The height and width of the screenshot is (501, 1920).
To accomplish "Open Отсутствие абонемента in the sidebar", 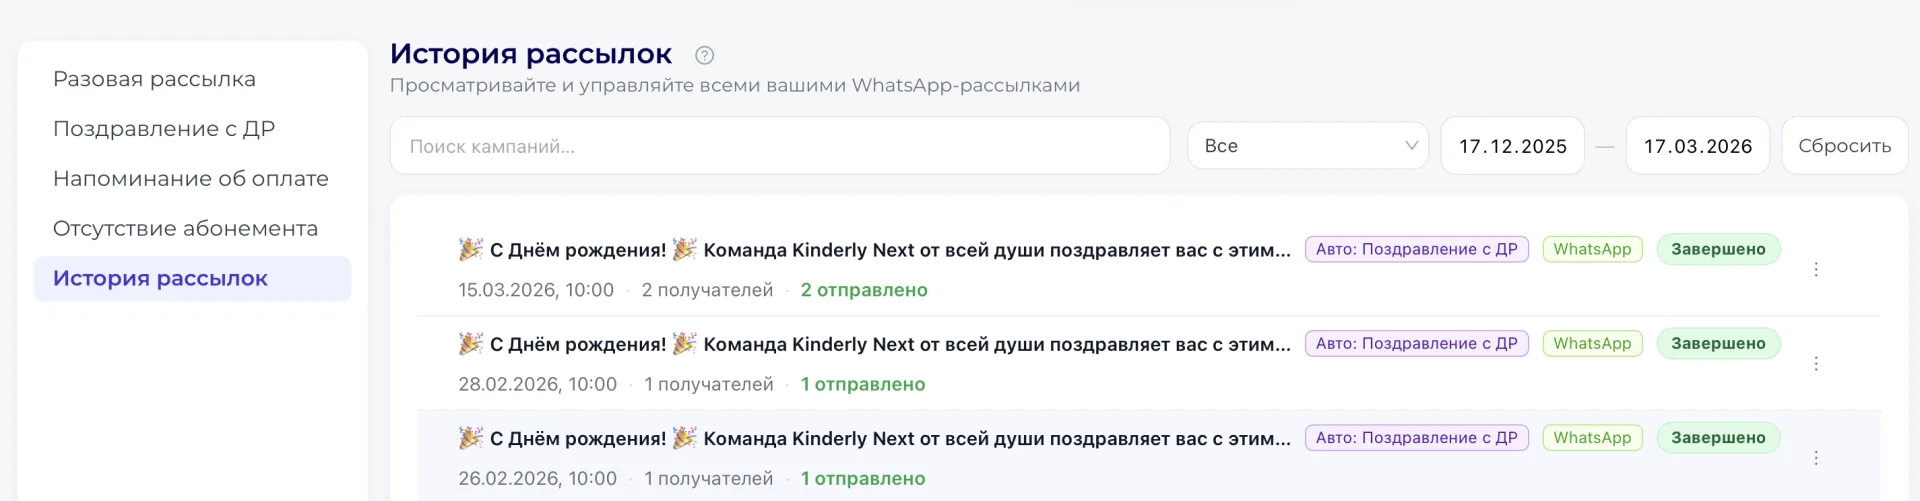I will 185,229.
